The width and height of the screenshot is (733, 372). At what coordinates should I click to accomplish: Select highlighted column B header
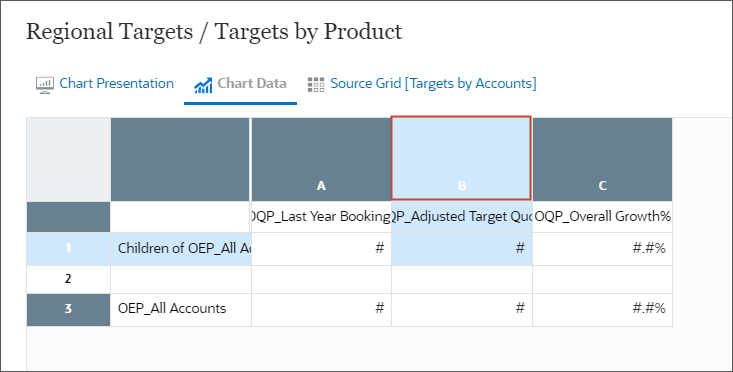point(461,158)
